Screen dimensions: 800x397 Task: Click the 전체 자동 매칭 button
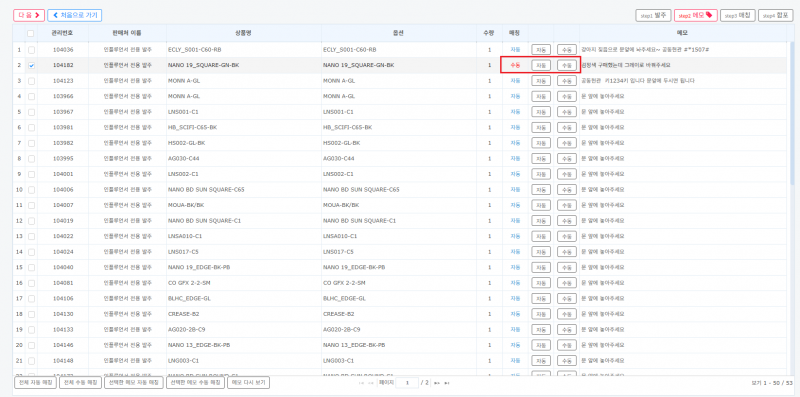[35, 382]
